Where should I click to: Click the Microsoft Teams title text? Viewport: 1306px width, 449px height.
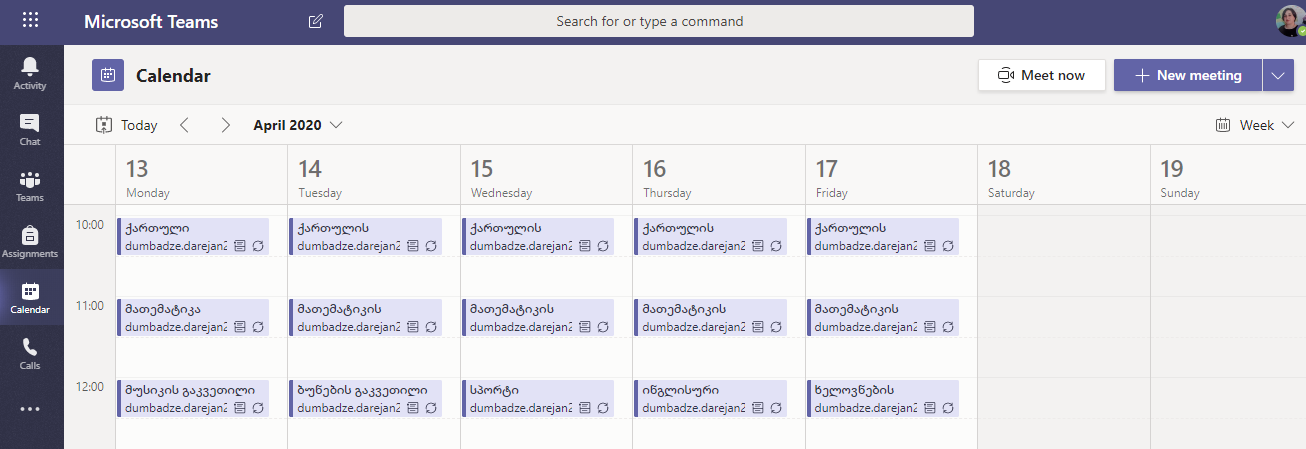151,21
